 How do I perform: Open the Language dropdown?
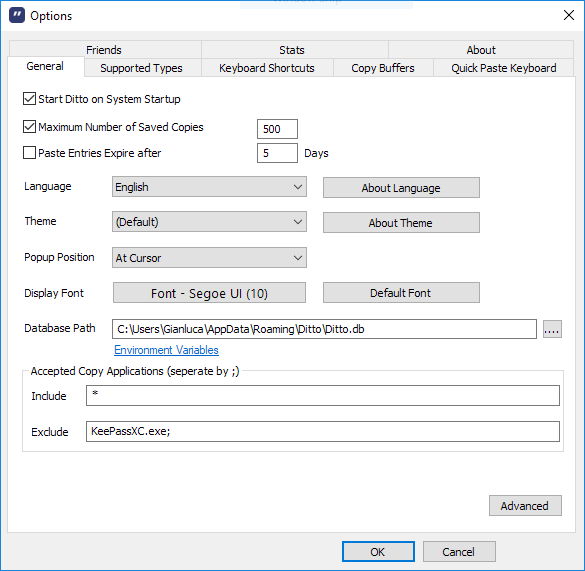(x=209, y=187)
